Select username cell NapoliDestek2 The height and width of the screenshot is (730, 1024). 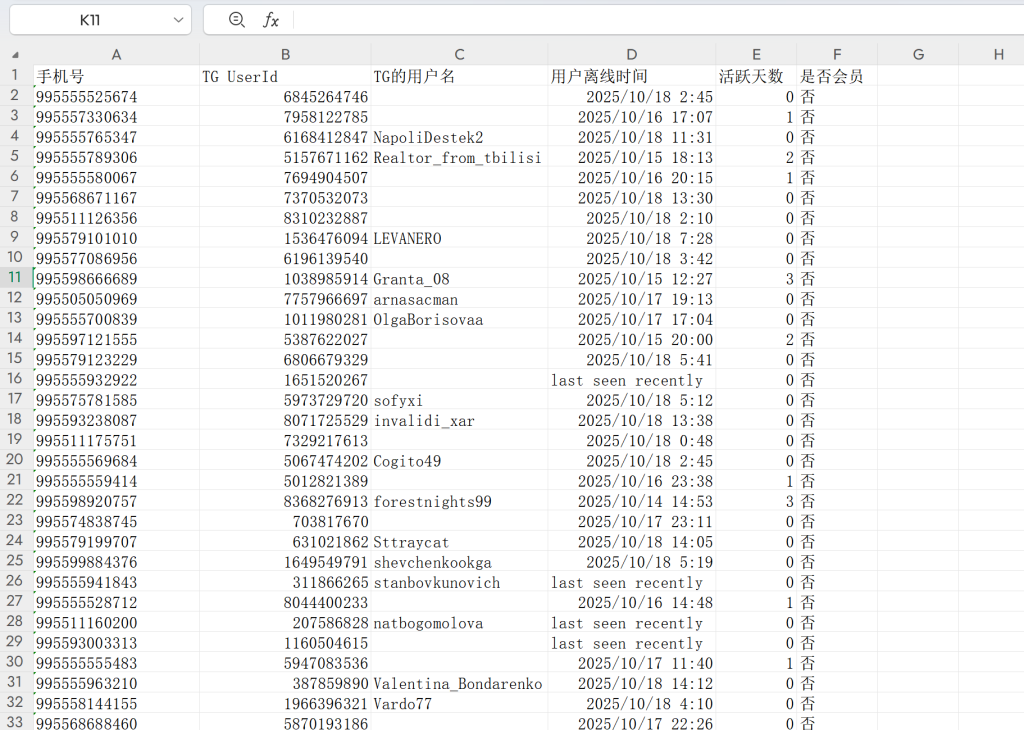pos(459,137)
